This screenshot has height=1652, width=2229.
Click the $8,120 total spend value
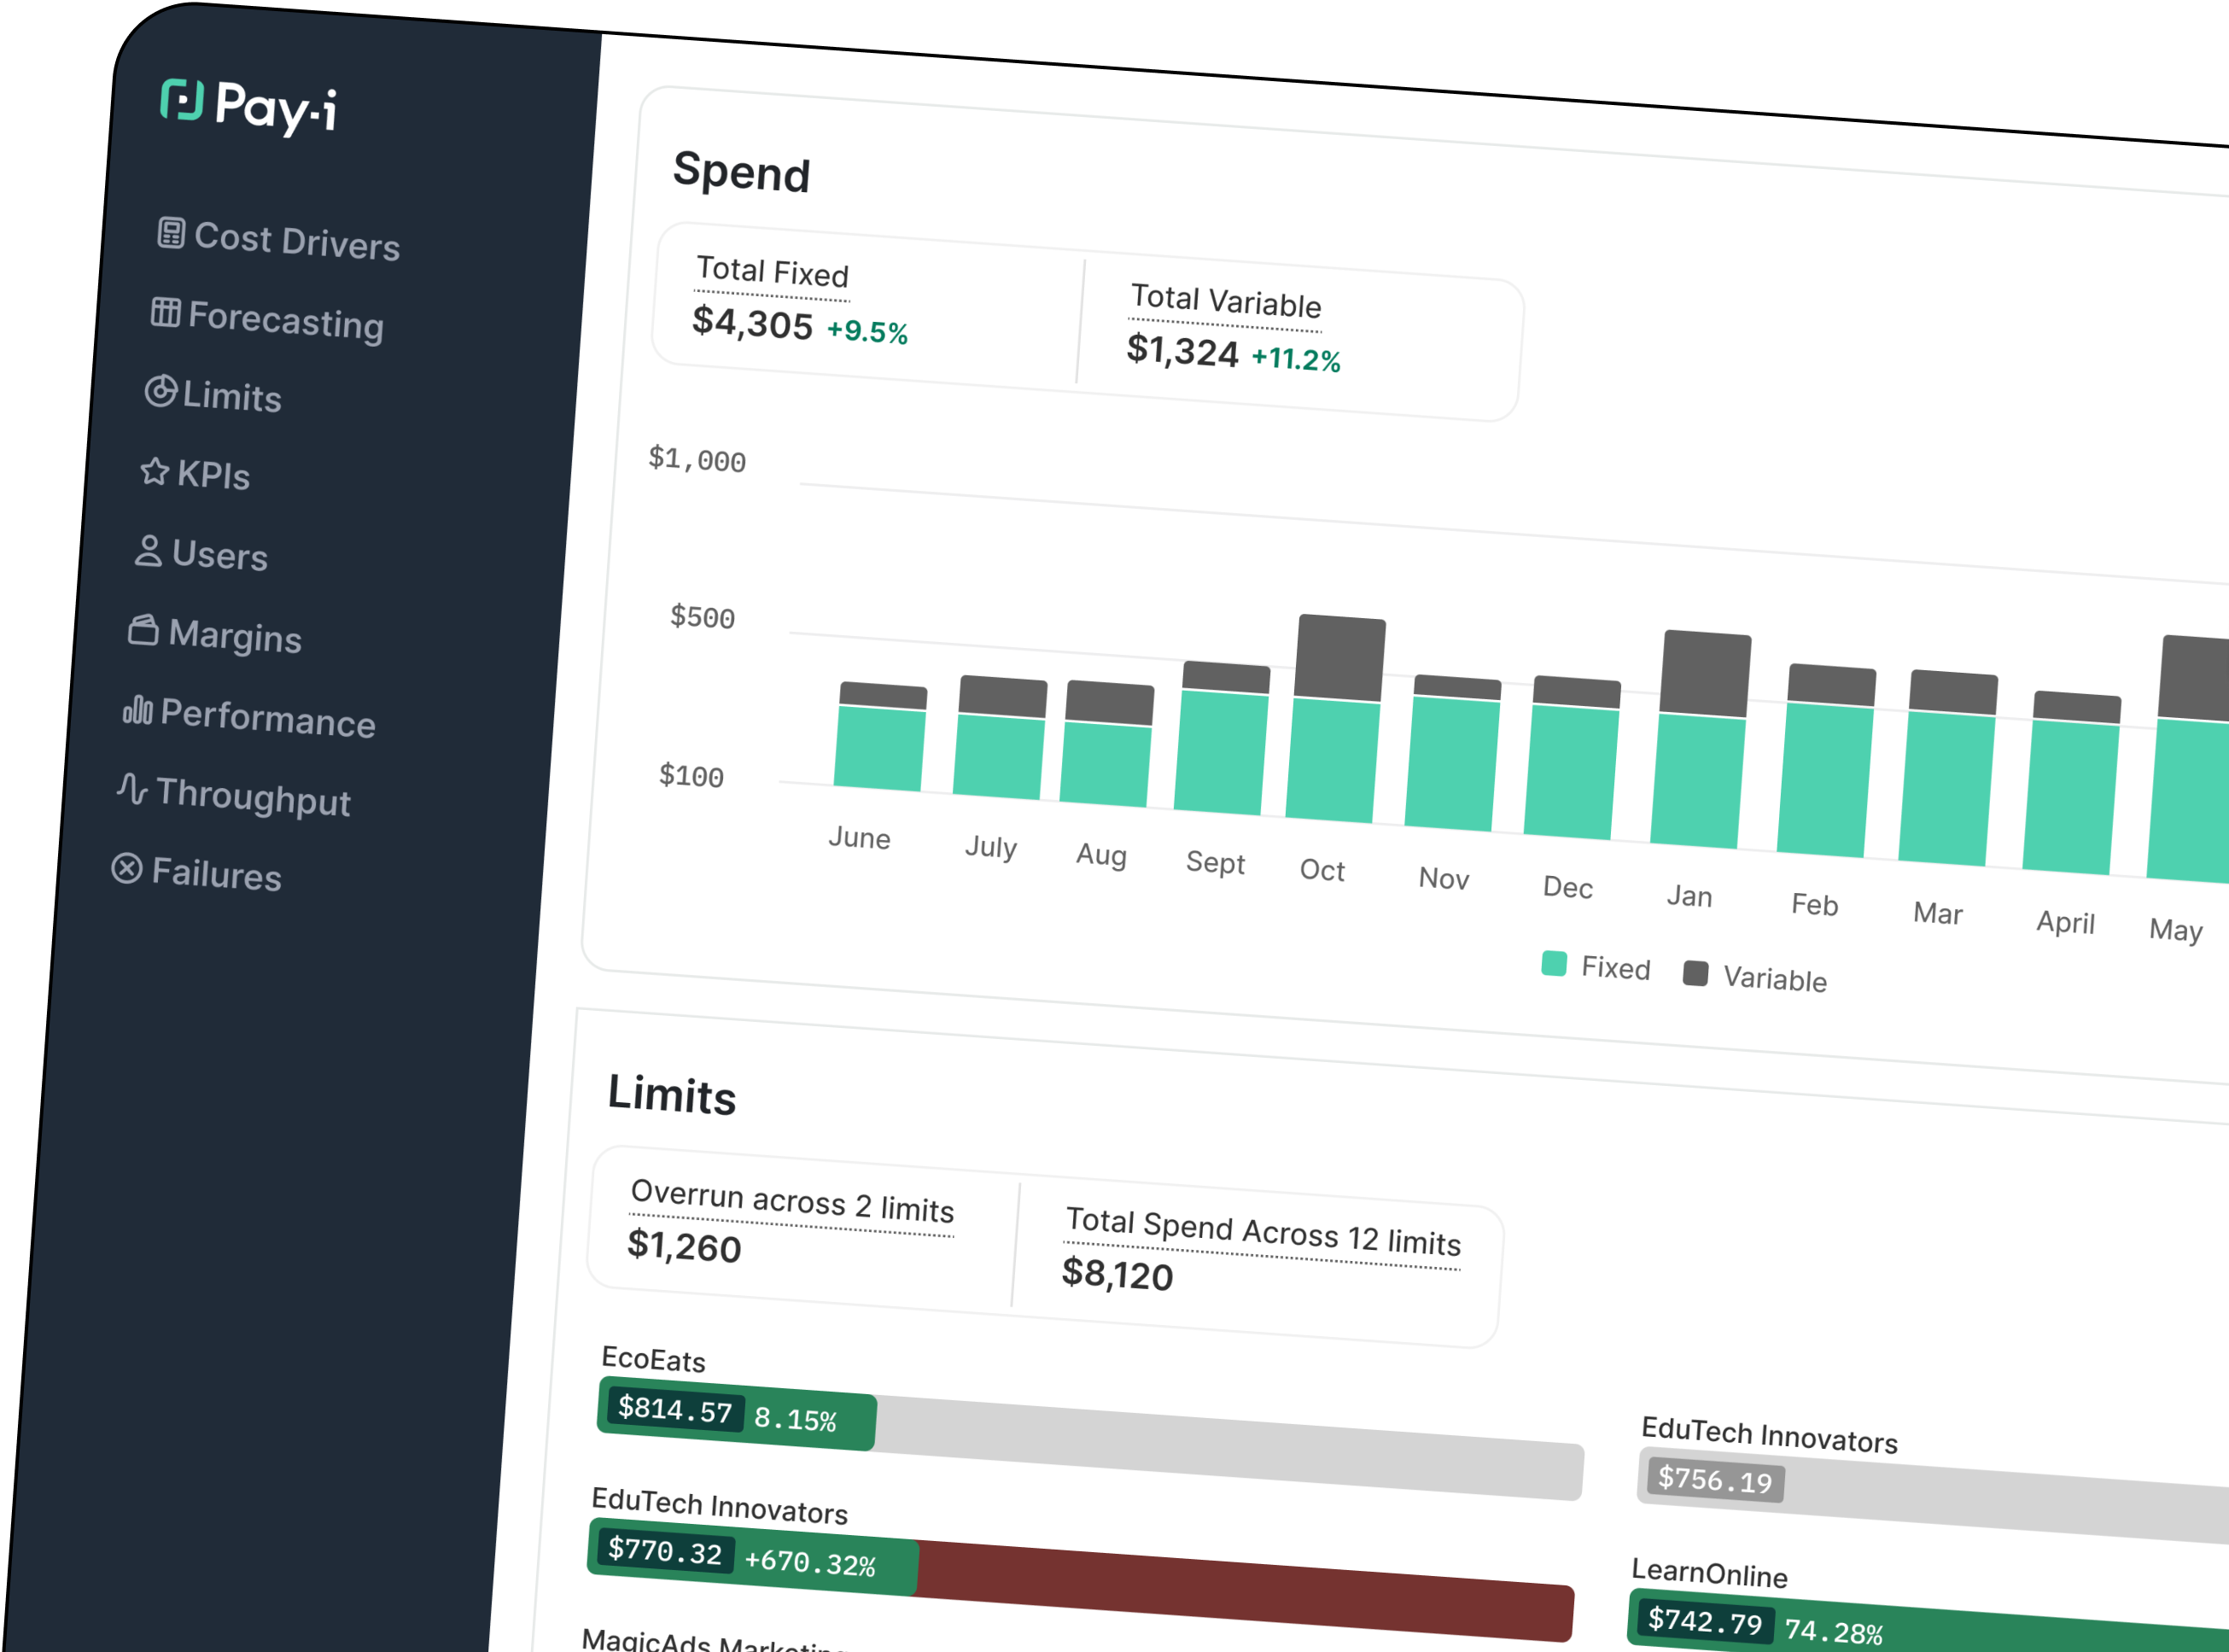tap(1117, 1274)
